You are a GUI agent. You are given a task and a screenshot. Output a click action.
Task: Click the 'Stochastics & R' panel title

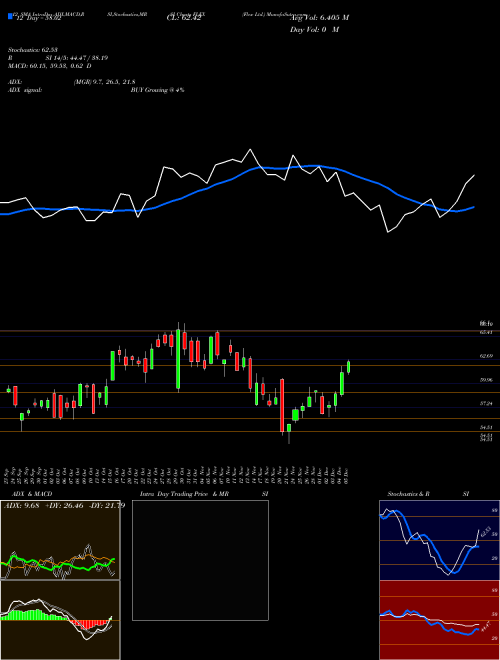pos(409,494)
